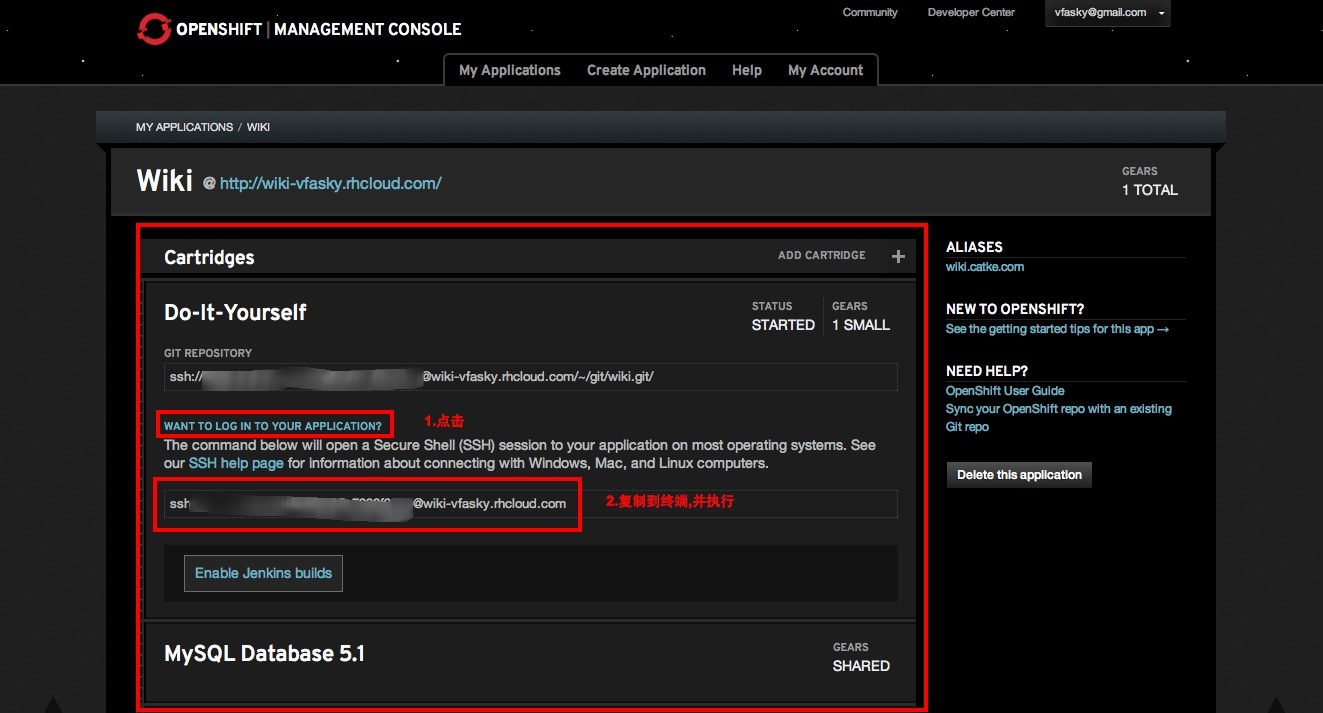1323x713 pixels.
Task: Click the Do-It-Yourself cartridge heading
Action: pyautogui.click(x=235, y=312)
